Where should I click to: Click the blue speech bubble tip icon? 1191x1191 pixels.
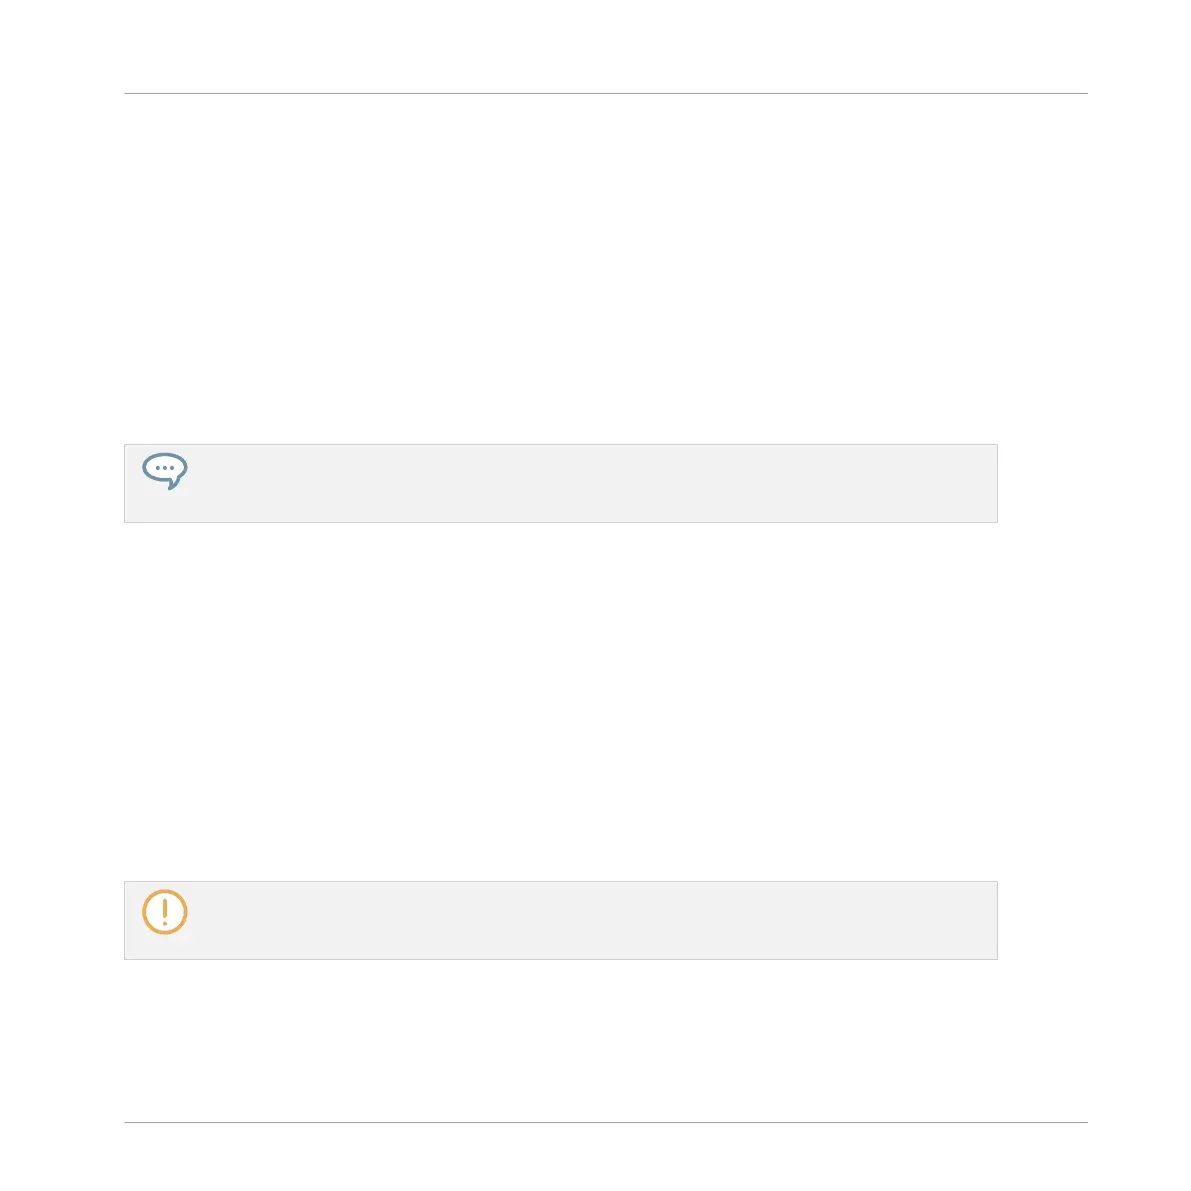pyautogui.click(x=165, y=471)
